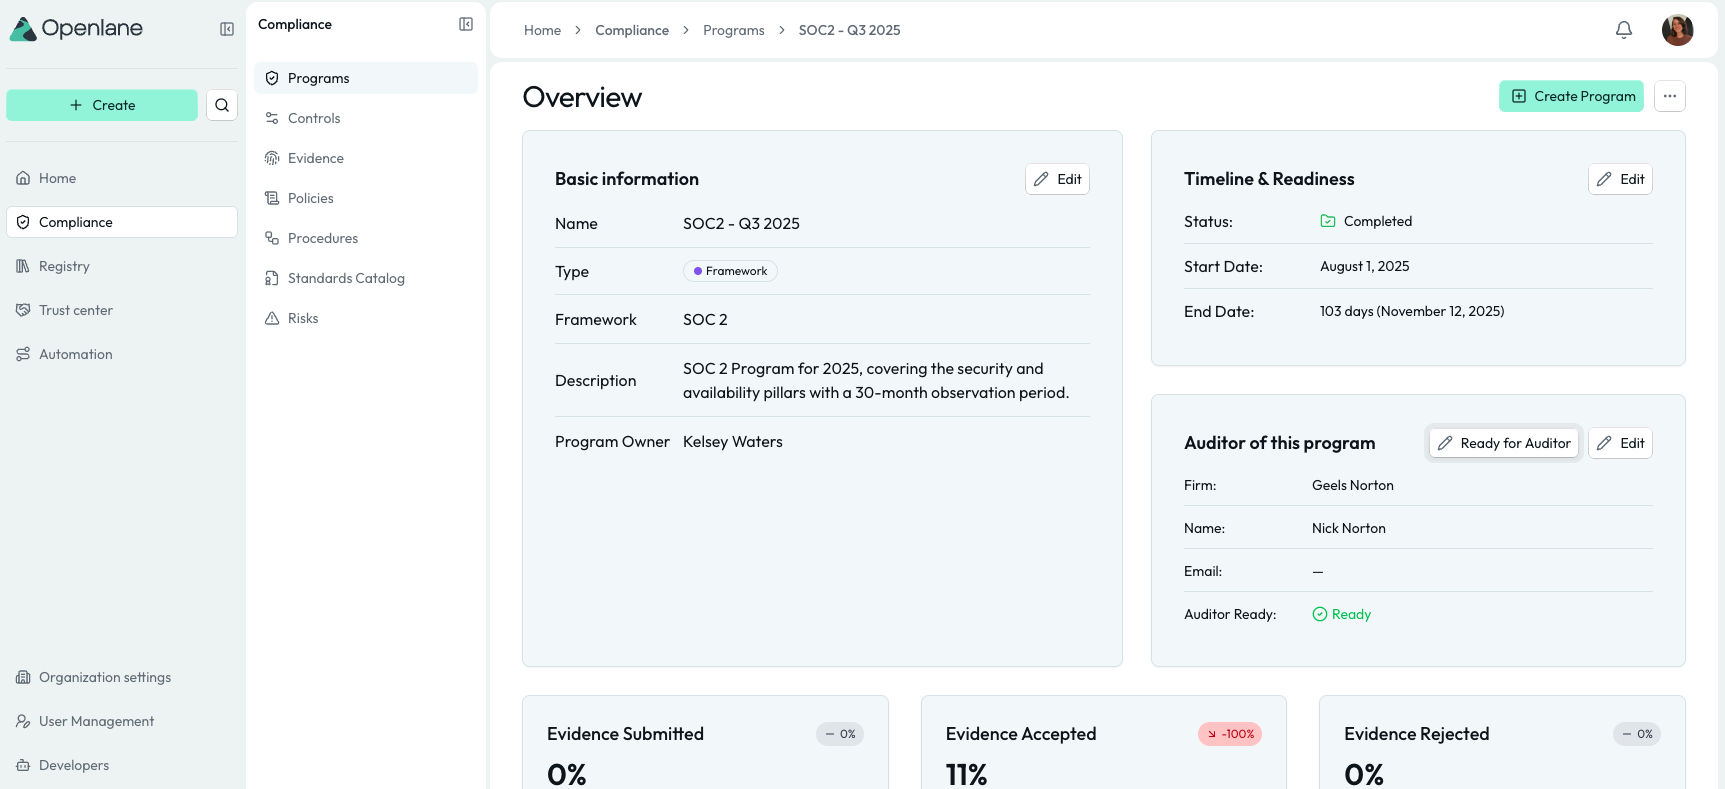
Task: Open the Risks section
Action: pyautogui.click(x=303, y=318)
